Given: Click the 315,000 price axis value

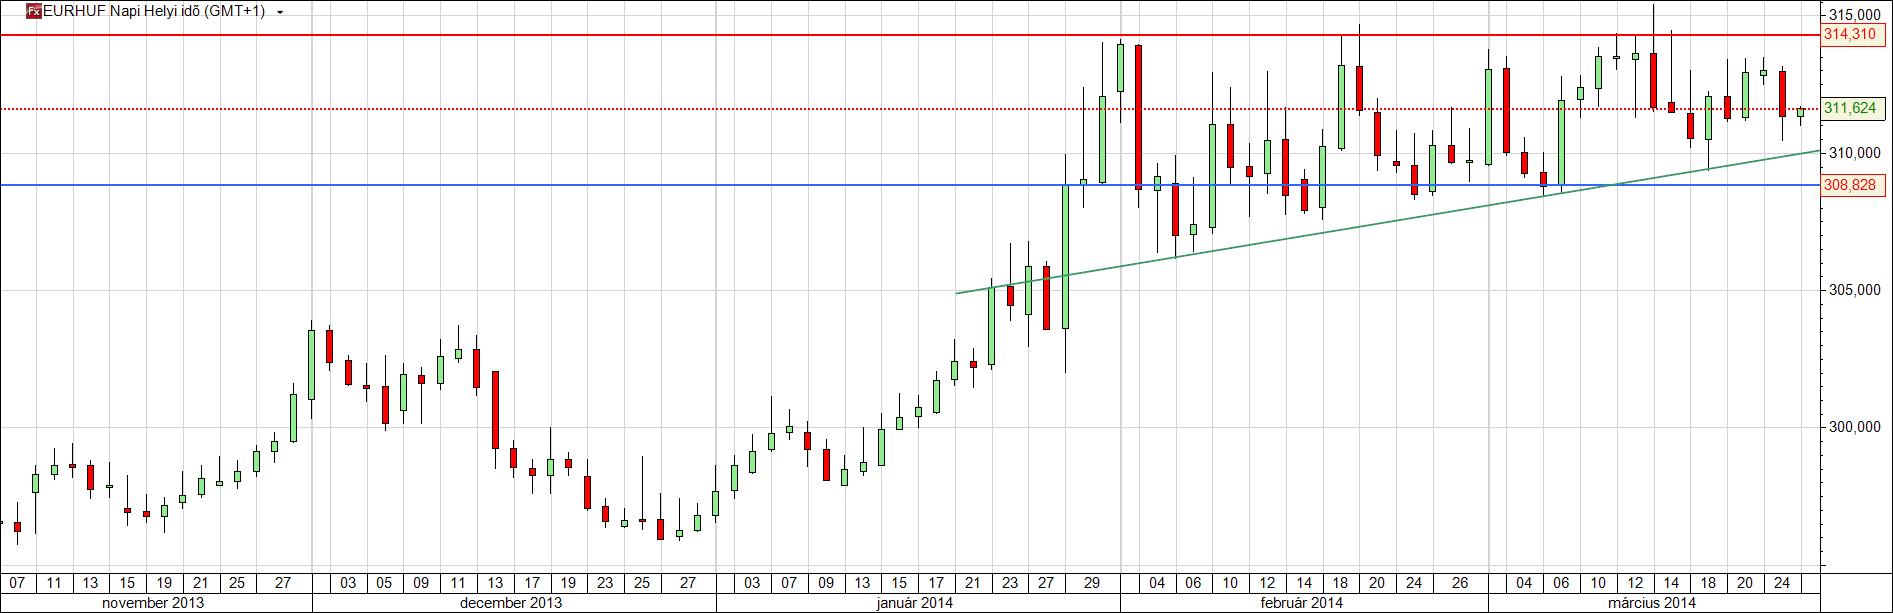Looking at the screenshot, I should click(x=1853, y=15).
